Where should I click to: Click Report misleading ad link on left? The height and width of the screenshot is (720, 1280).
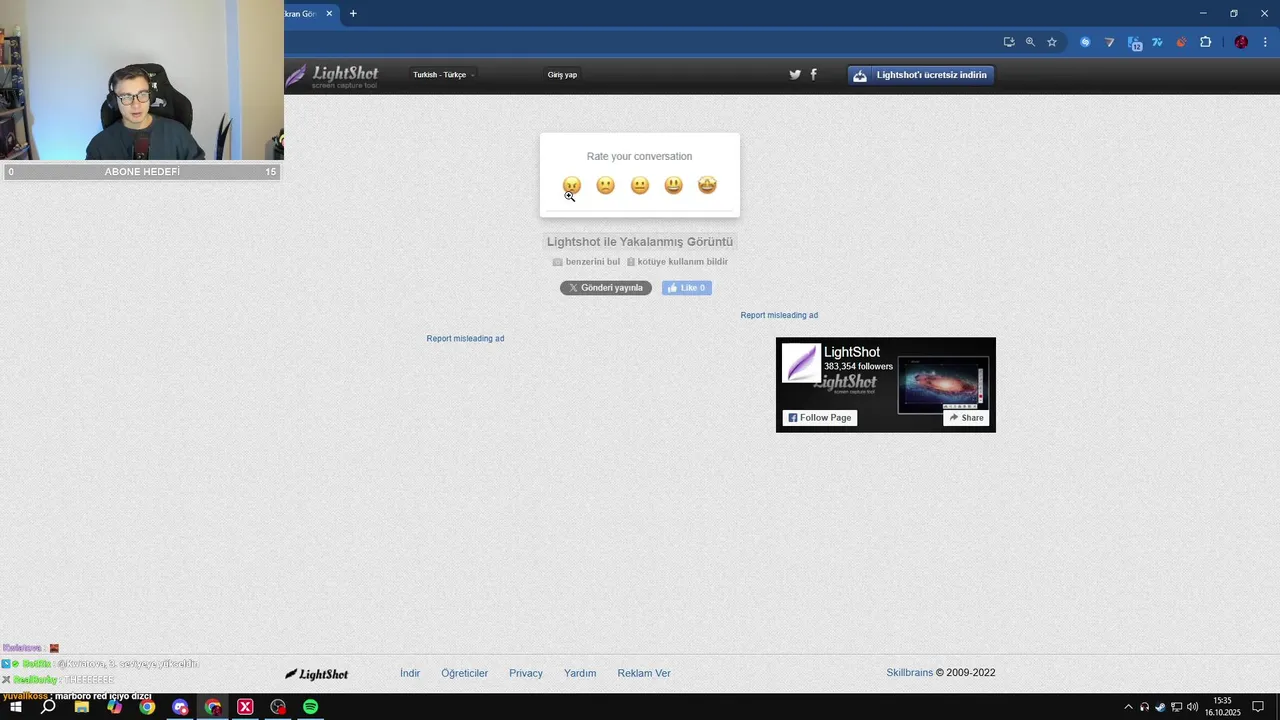click(465, 338)
